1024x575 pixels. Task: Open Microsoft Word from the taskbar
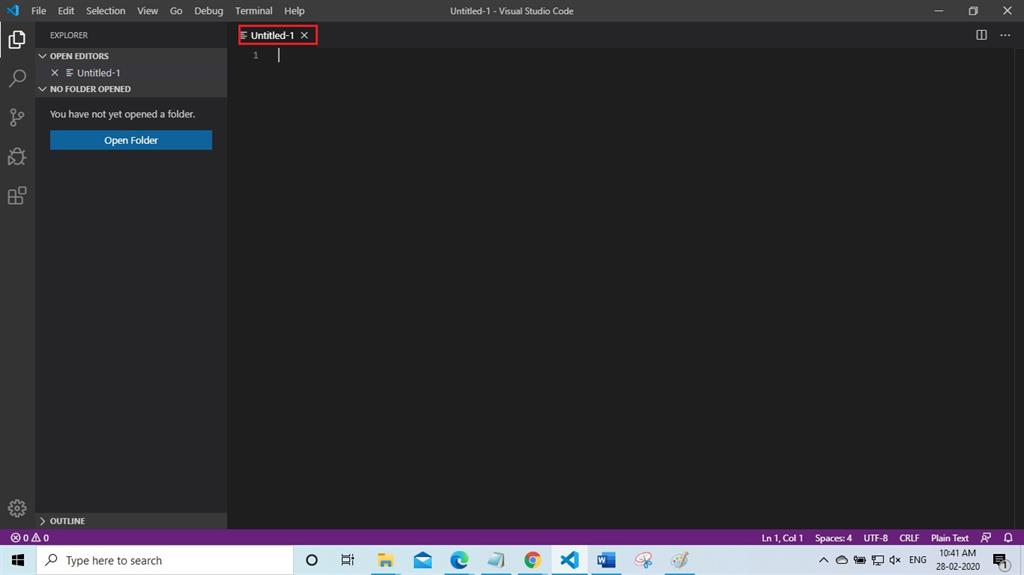606,560
